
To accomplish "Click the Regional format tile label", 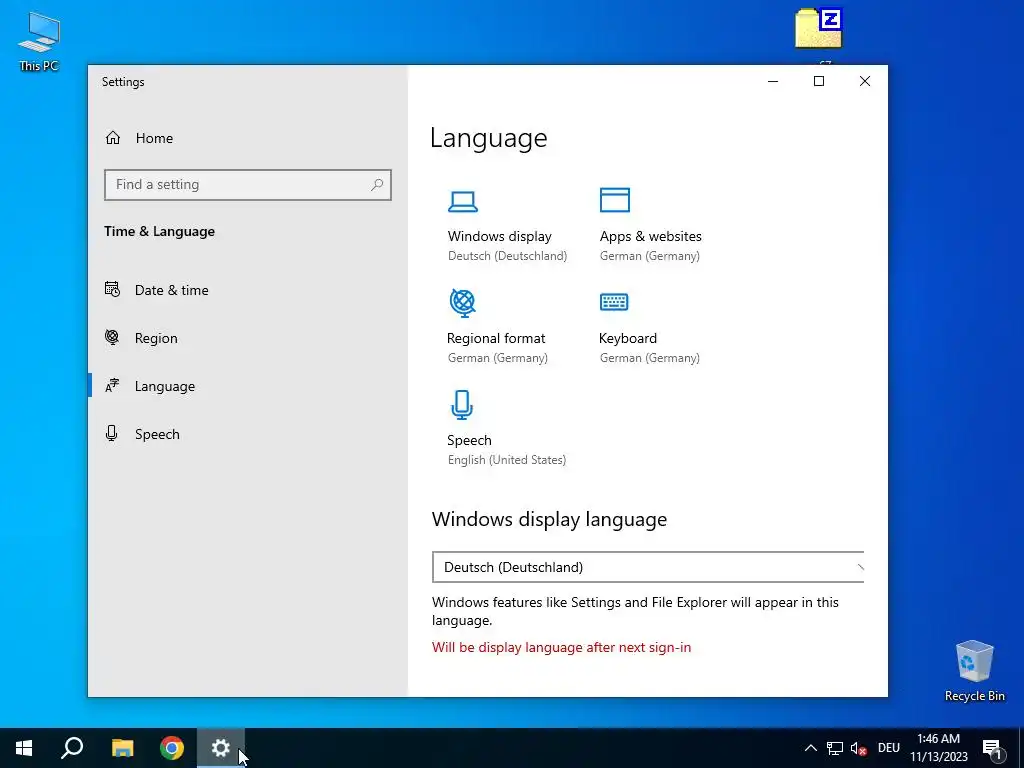I will (x=496, y=338).
